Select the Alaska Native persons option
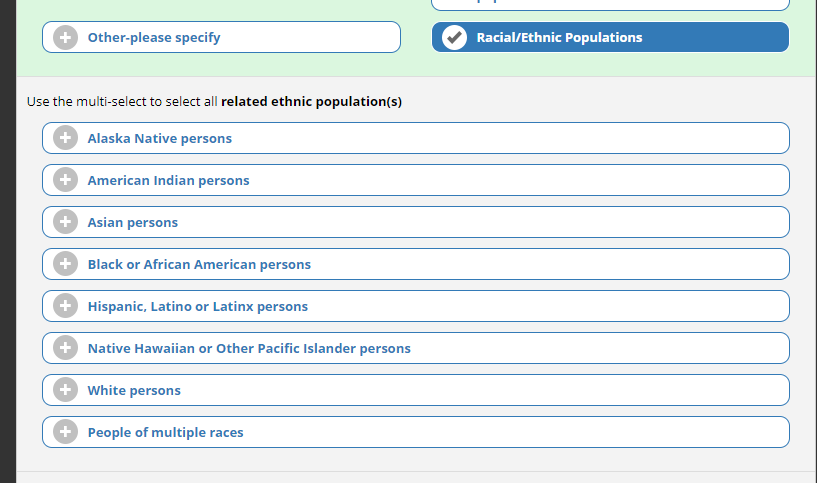The image size is (817, 483). pyautogui.click(x=160, y=139)
